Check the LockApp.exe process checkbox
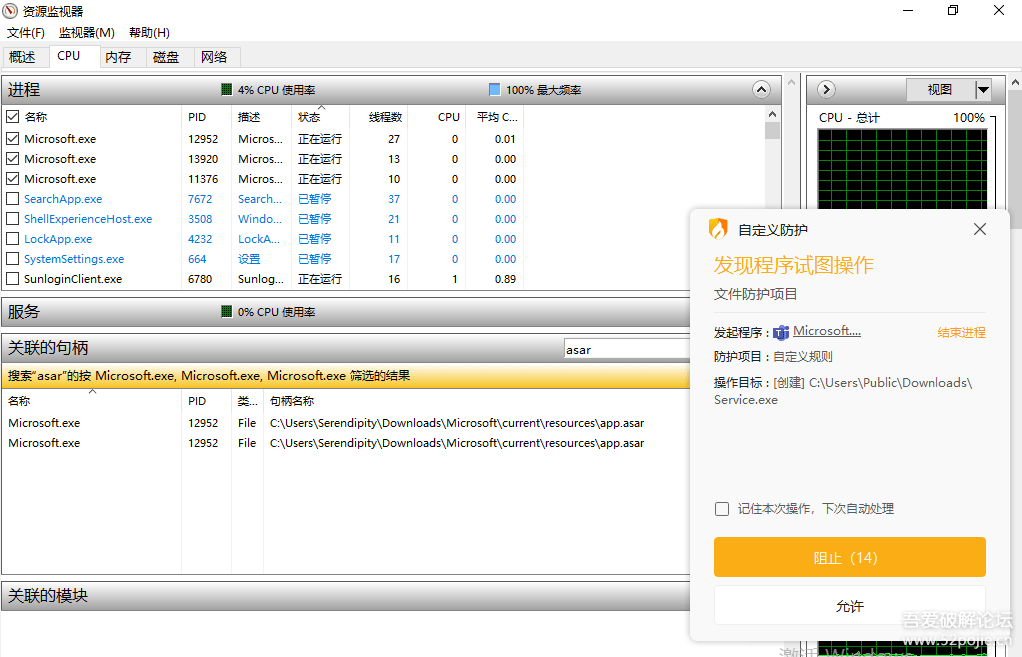This screenshot has height=657, width=1022. coord(12,239)
